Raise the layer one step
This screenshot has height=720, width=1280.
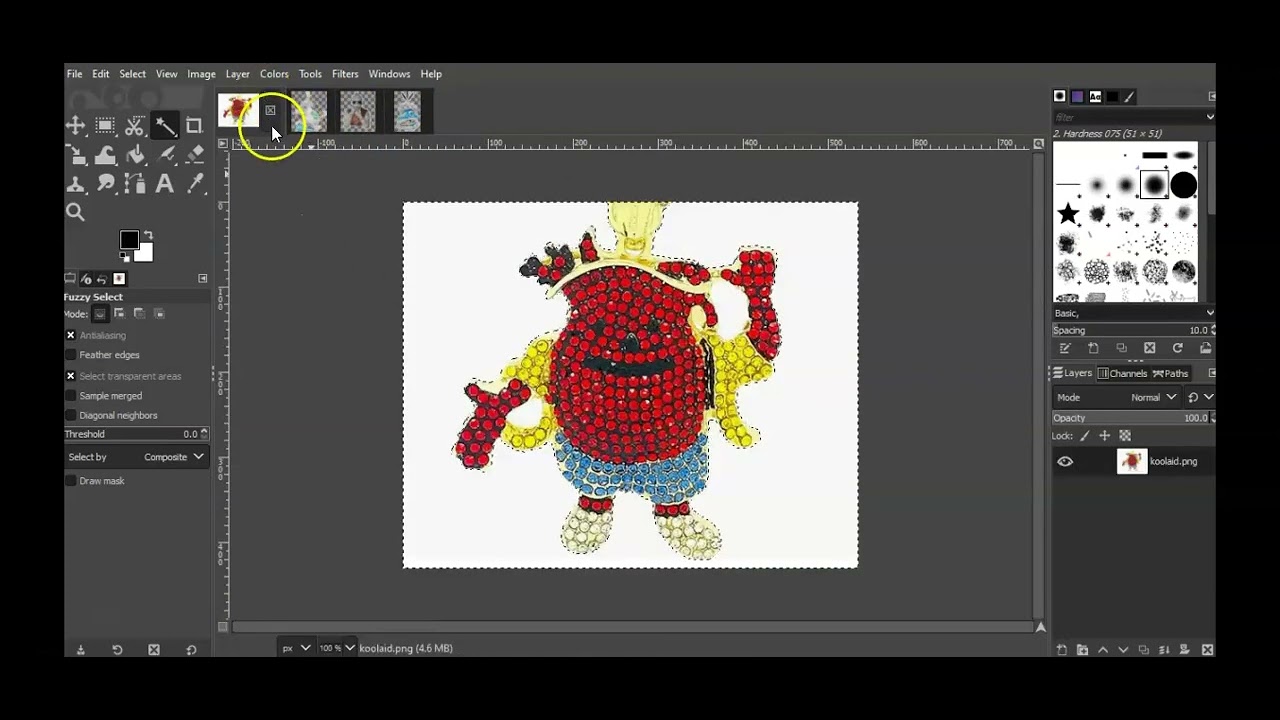tap(1103, 650)
